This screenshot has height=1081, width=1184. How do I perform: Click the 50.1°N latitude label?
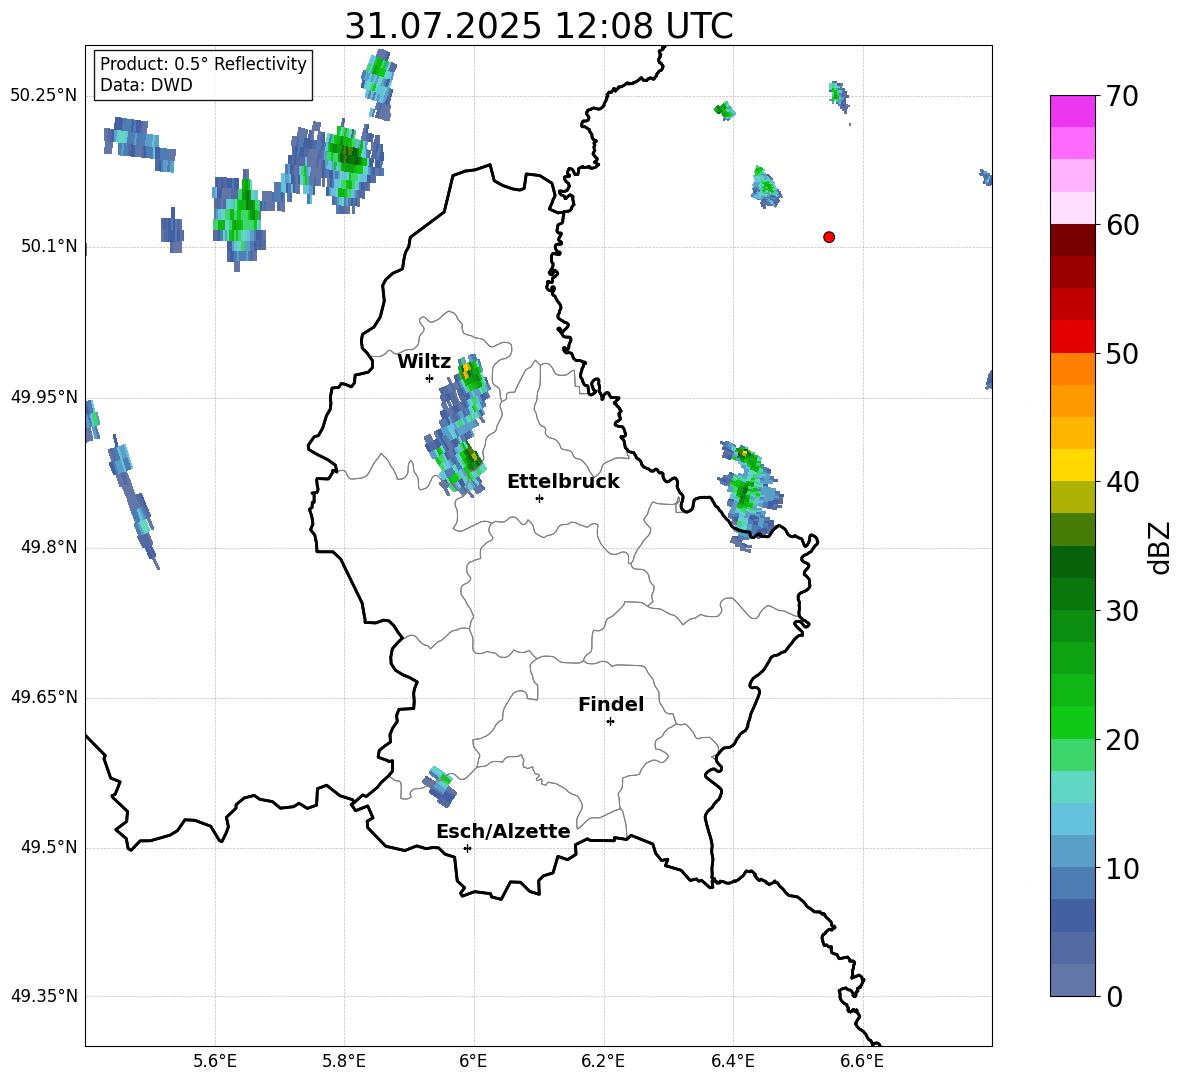pyautogui.click(x=49, y=246)
